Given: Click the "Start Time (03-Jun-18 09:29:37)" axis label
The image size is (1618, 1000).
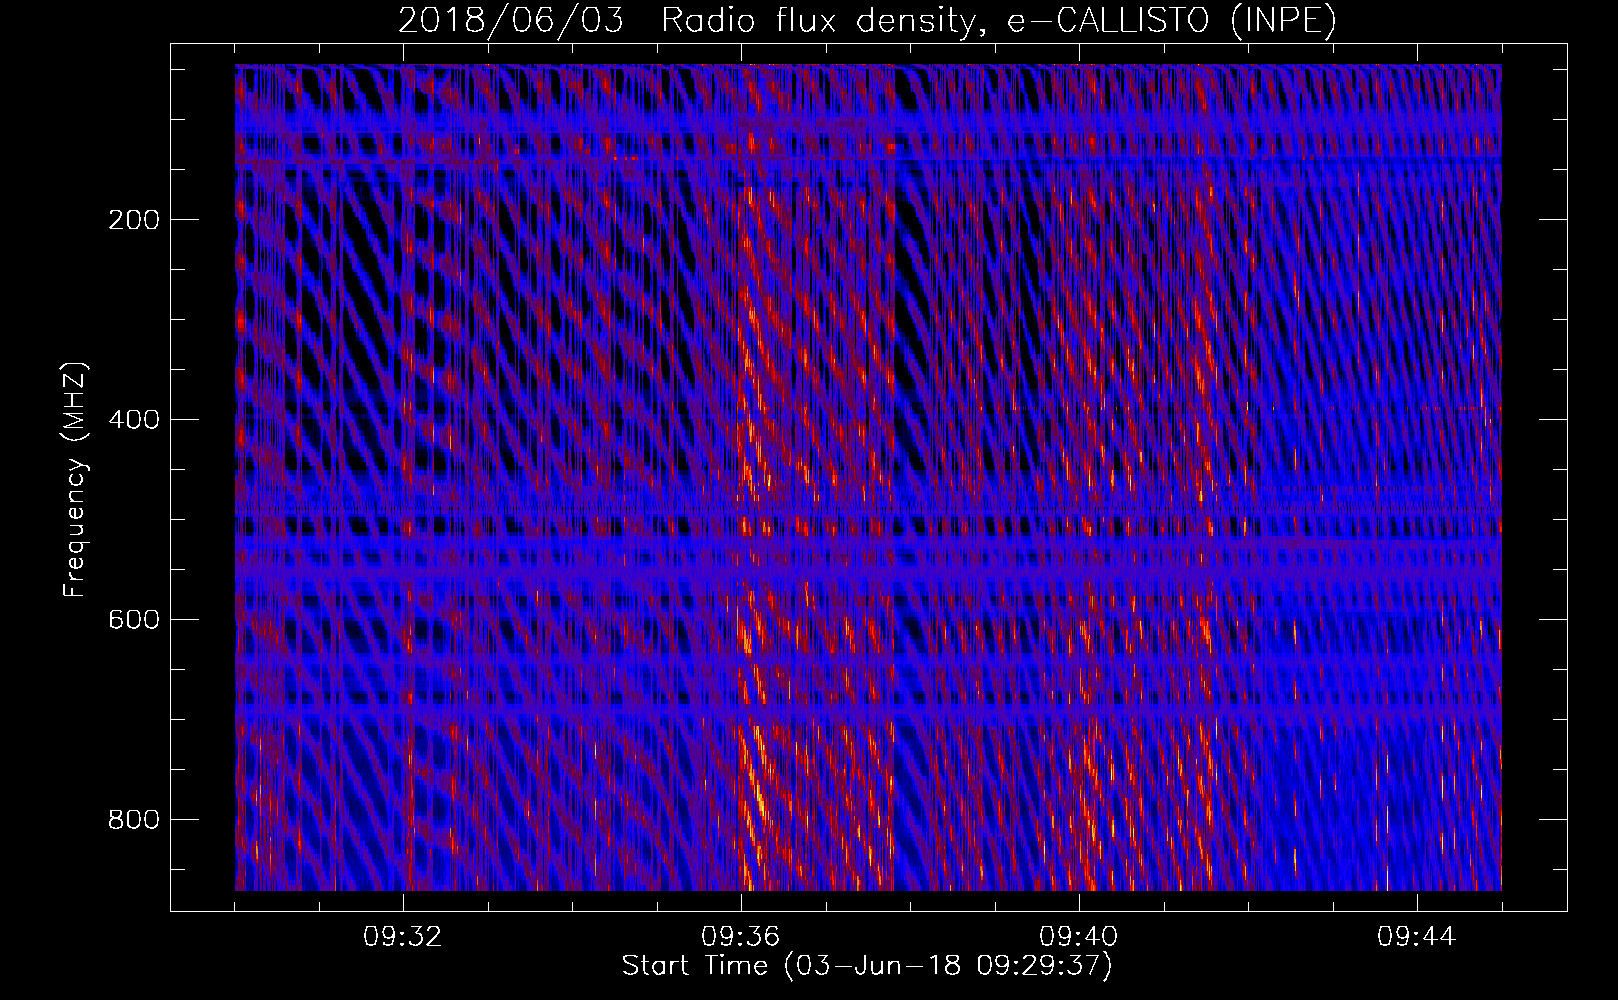Looking at the screenshot, I should click(867, 966).
